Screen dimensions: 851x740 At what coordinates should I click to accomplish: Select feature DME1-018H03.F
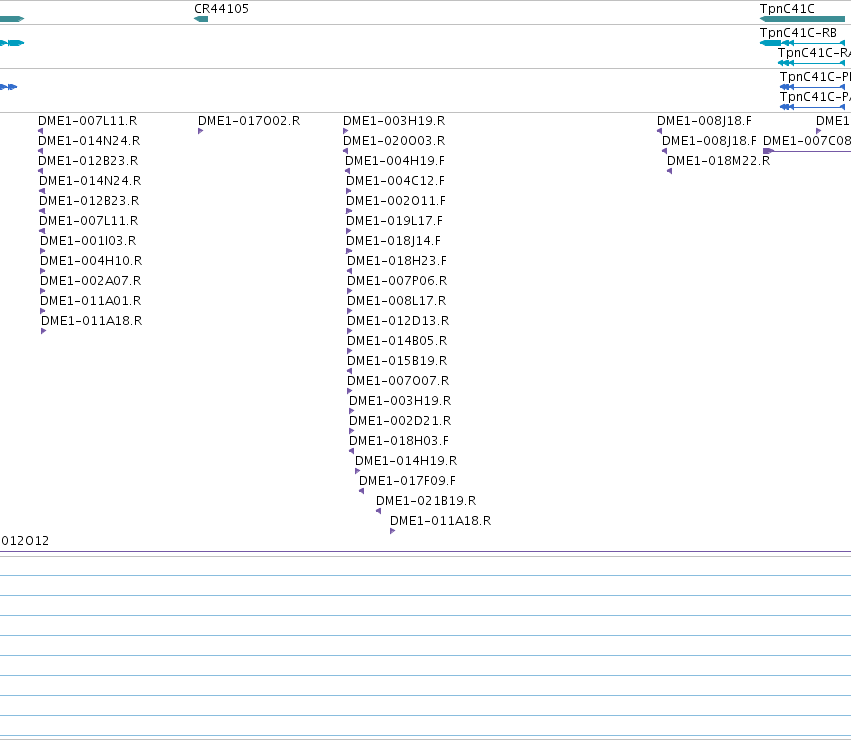(399, 441)
